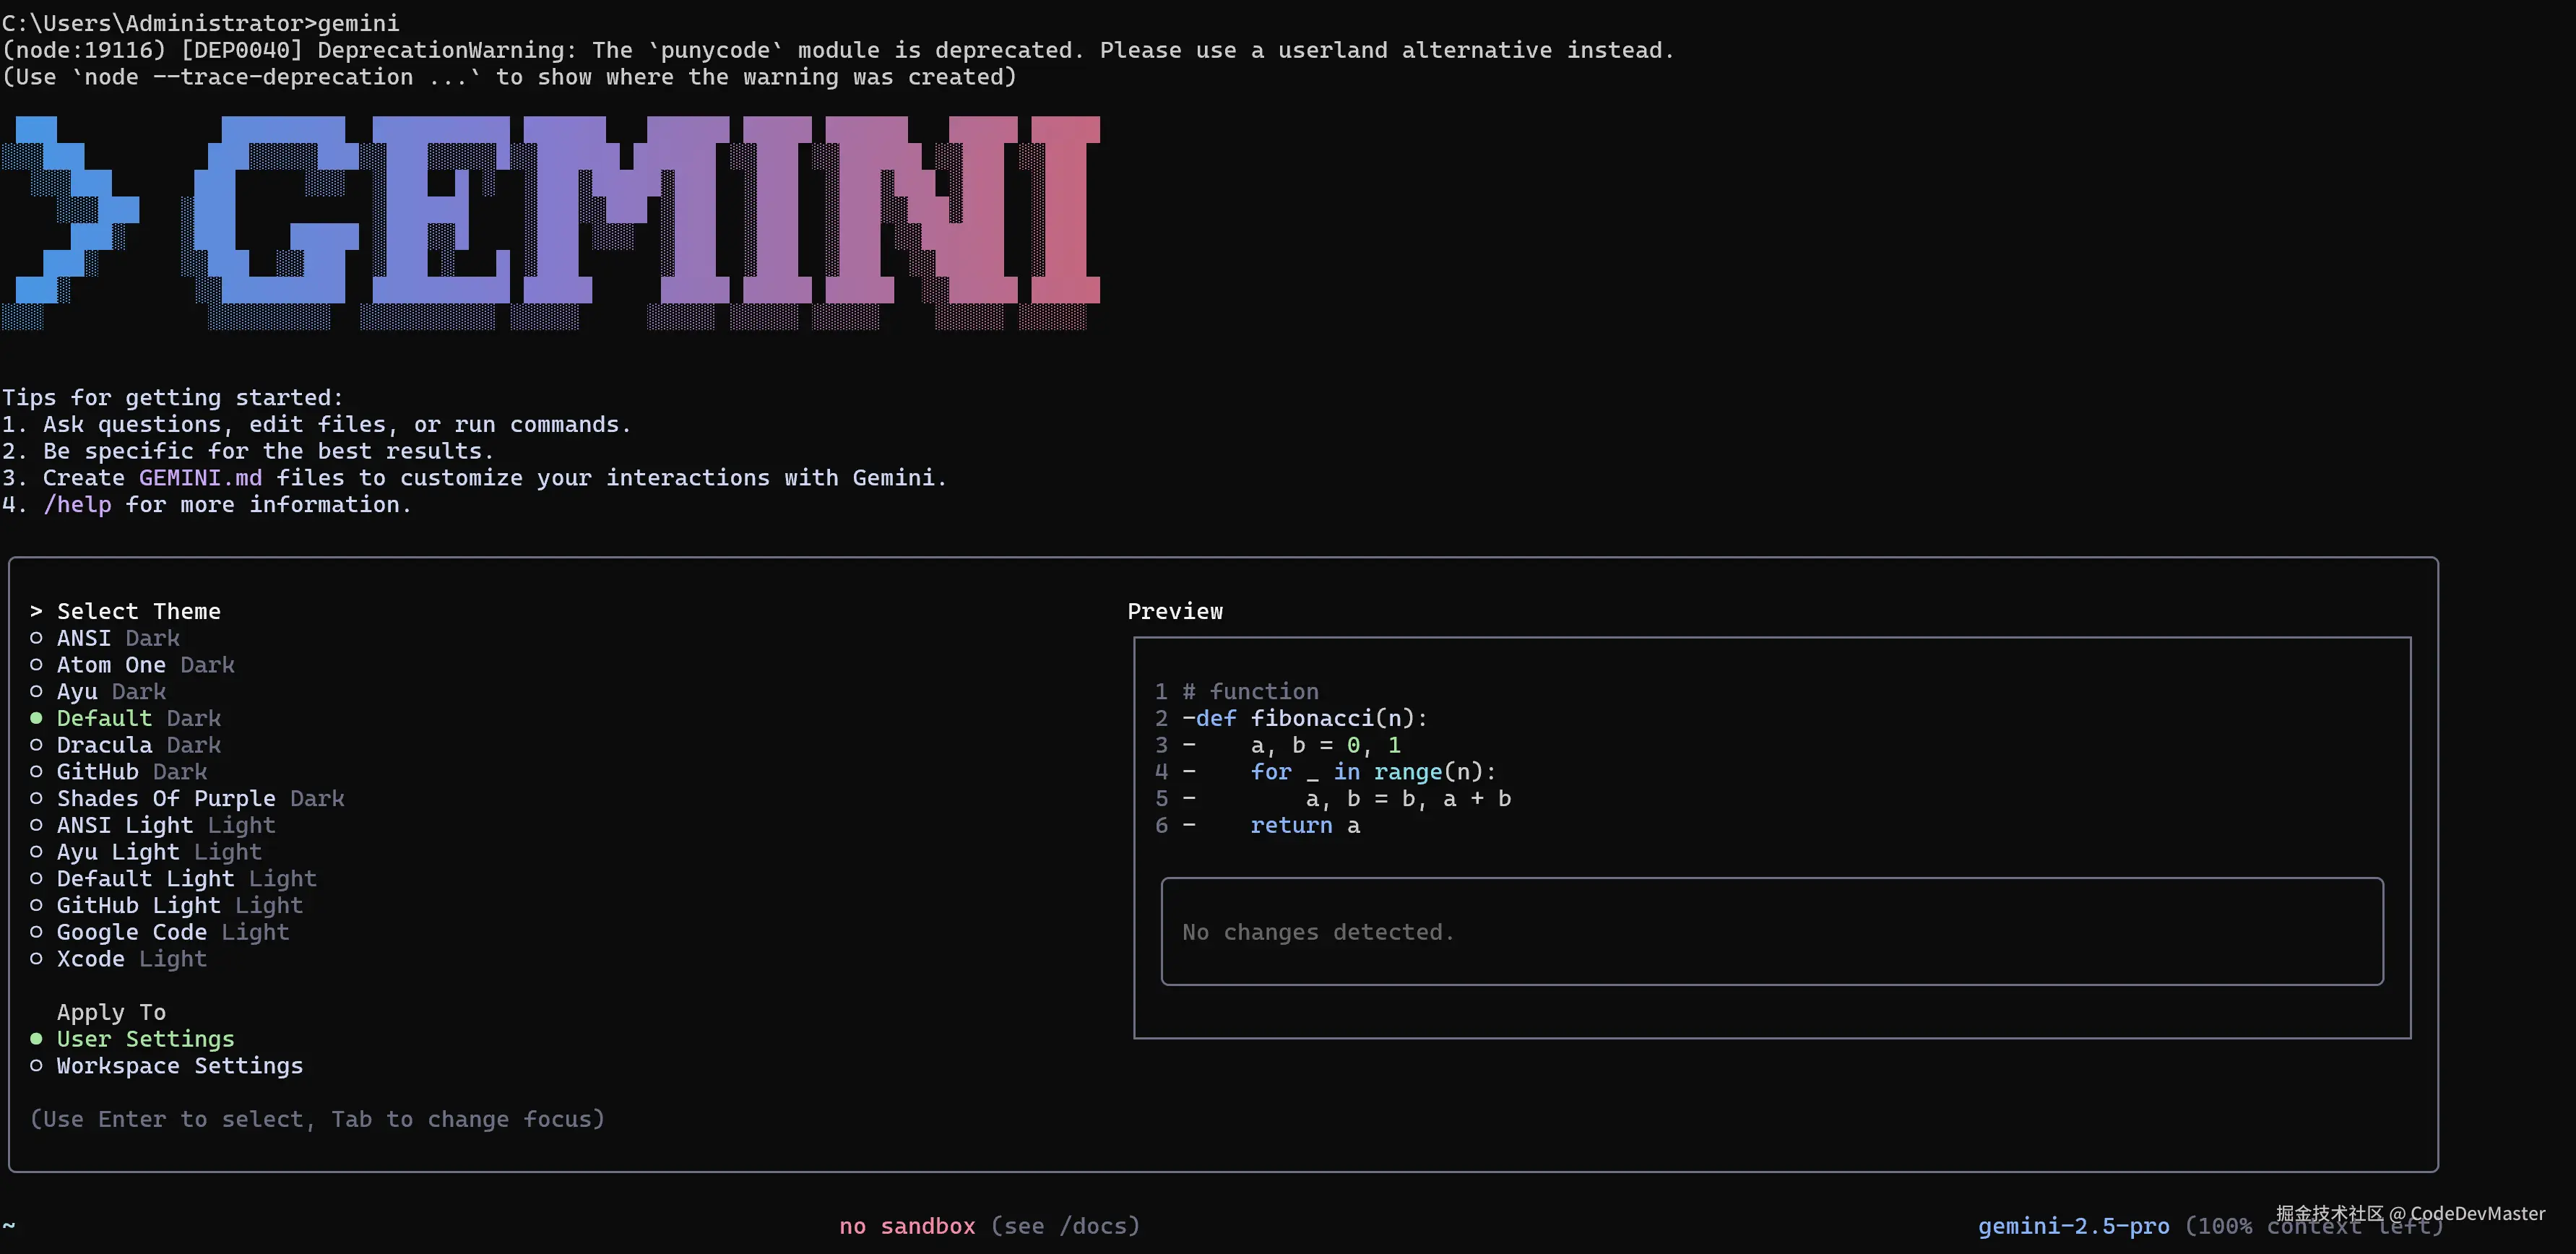
Task: Click the C:\Users\Administrator>gemini prompt line
Action: pyautogui.click(x=200, y=23)
